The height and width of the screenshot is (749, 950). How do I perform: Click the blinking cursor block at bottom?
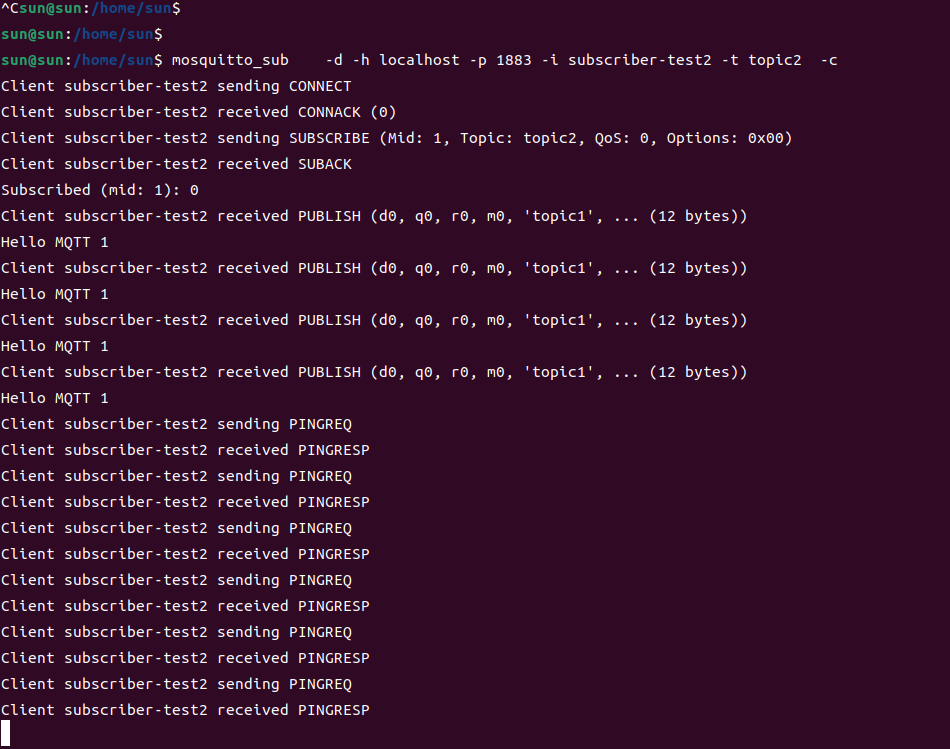coord(5,733)
